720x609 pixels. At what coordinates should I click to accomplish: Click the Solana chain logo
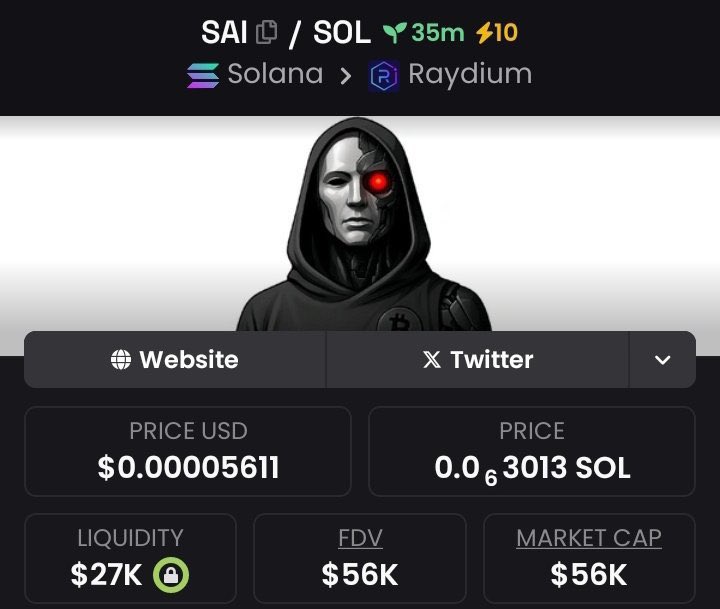coord(203,75)
